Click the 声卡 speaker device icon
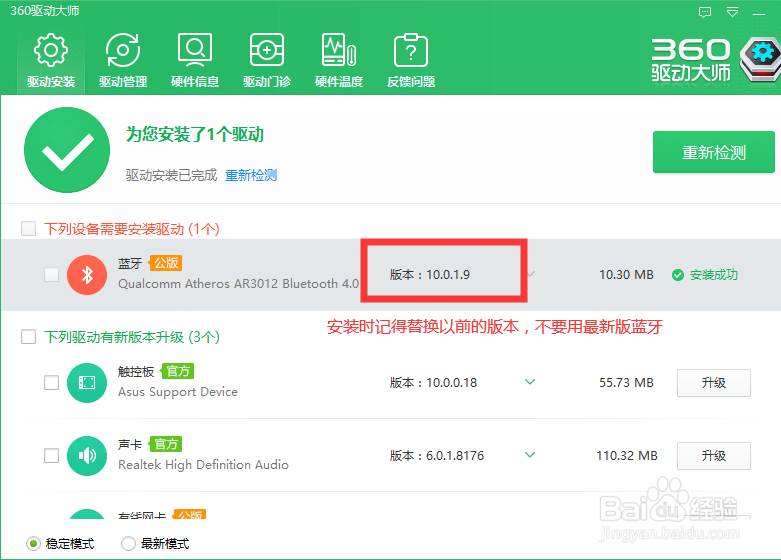This screenshot has height=560, width=781. click(87, 455)
